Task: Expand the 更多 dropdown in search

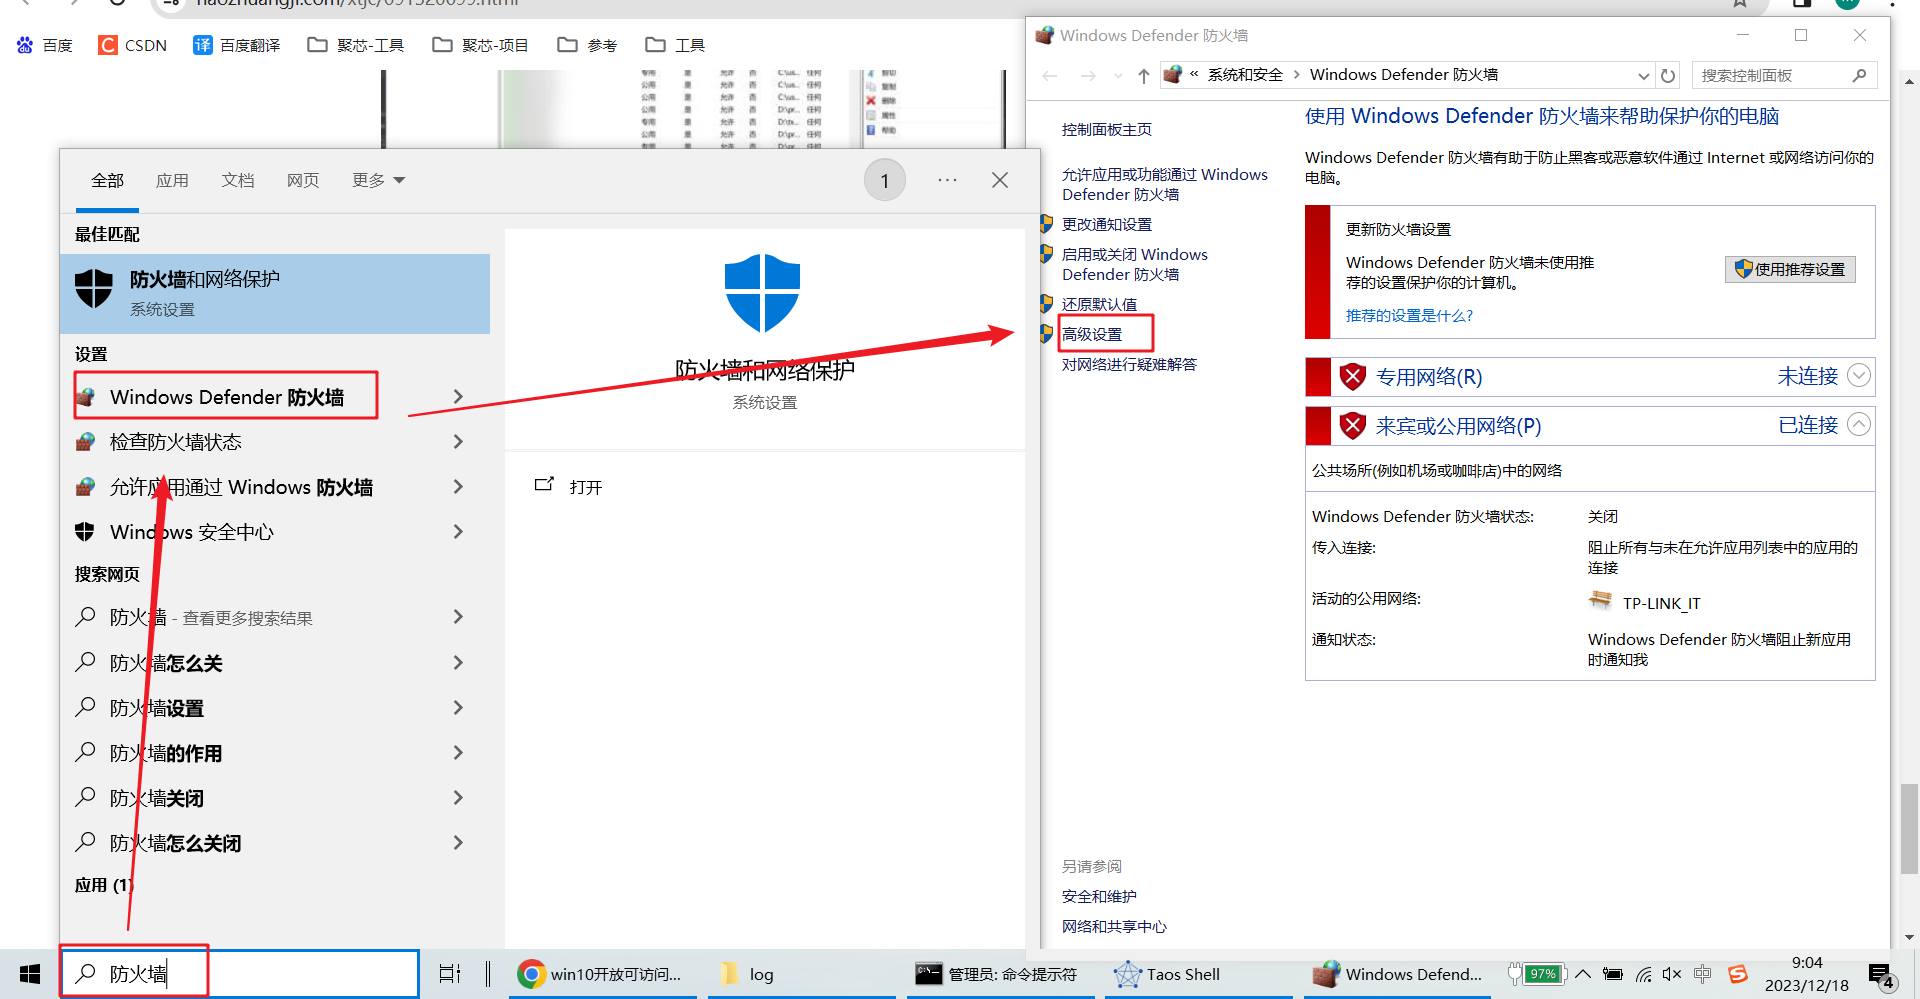Action: [378, 180]
